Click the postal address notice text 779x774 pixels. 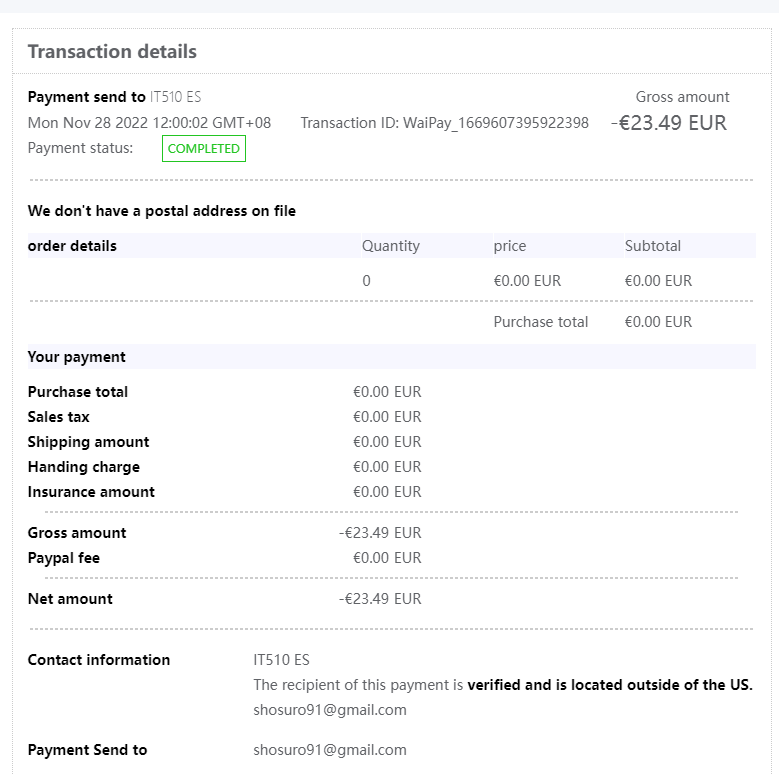[162, 211]
